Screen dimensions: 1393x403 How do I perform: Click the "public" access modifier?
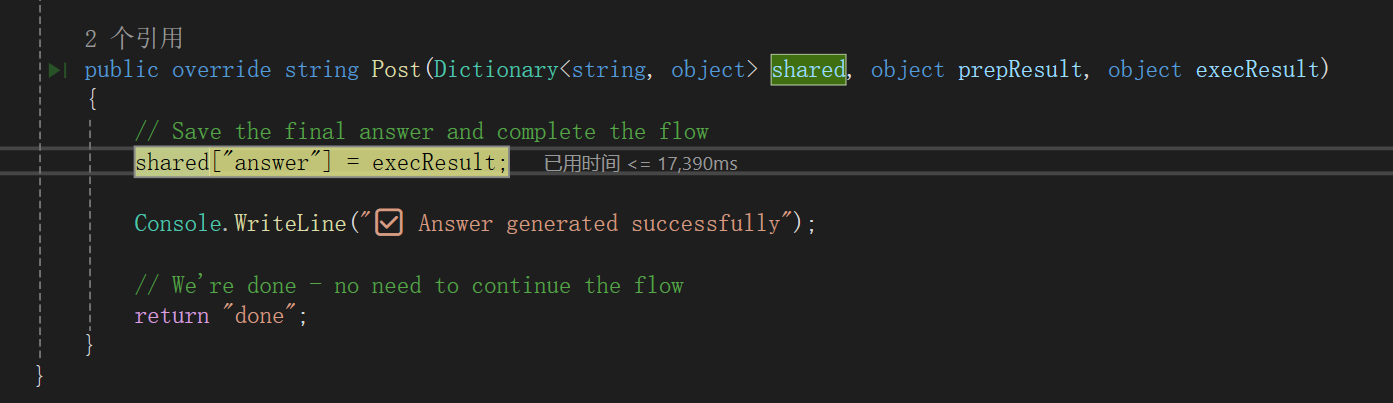[x=121, y=70]
